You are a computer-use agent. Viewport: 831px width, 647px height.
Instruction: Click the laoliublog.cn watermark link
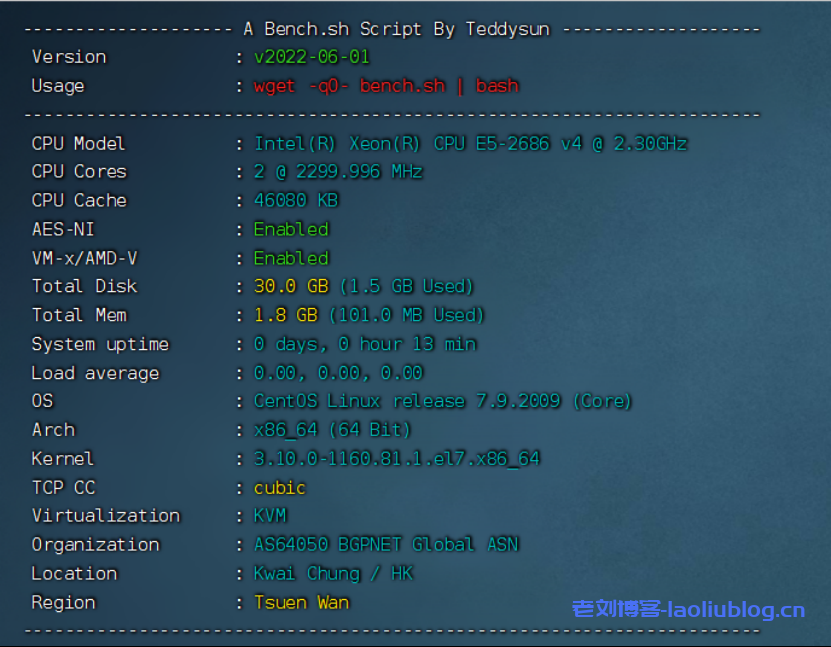point(688,609)
